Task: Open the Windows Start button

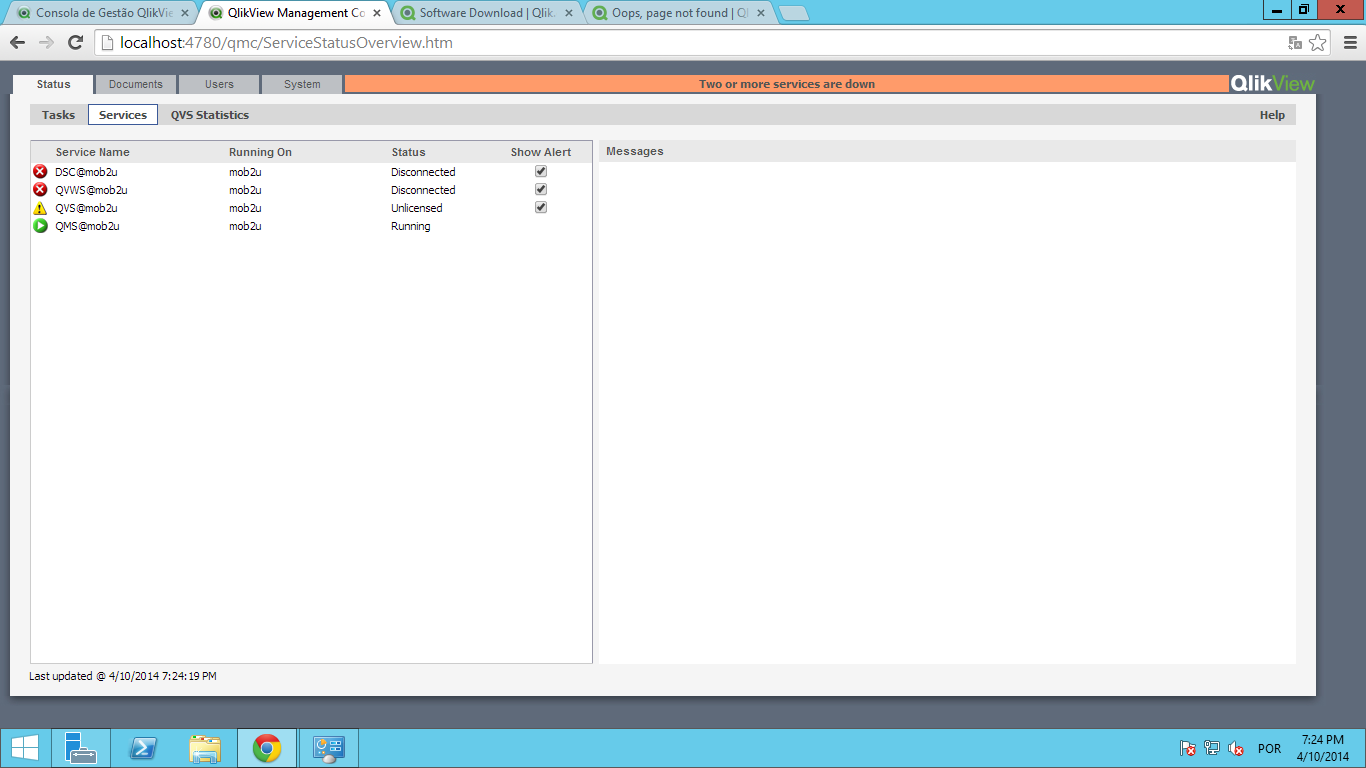Action: tap(25, 748)
